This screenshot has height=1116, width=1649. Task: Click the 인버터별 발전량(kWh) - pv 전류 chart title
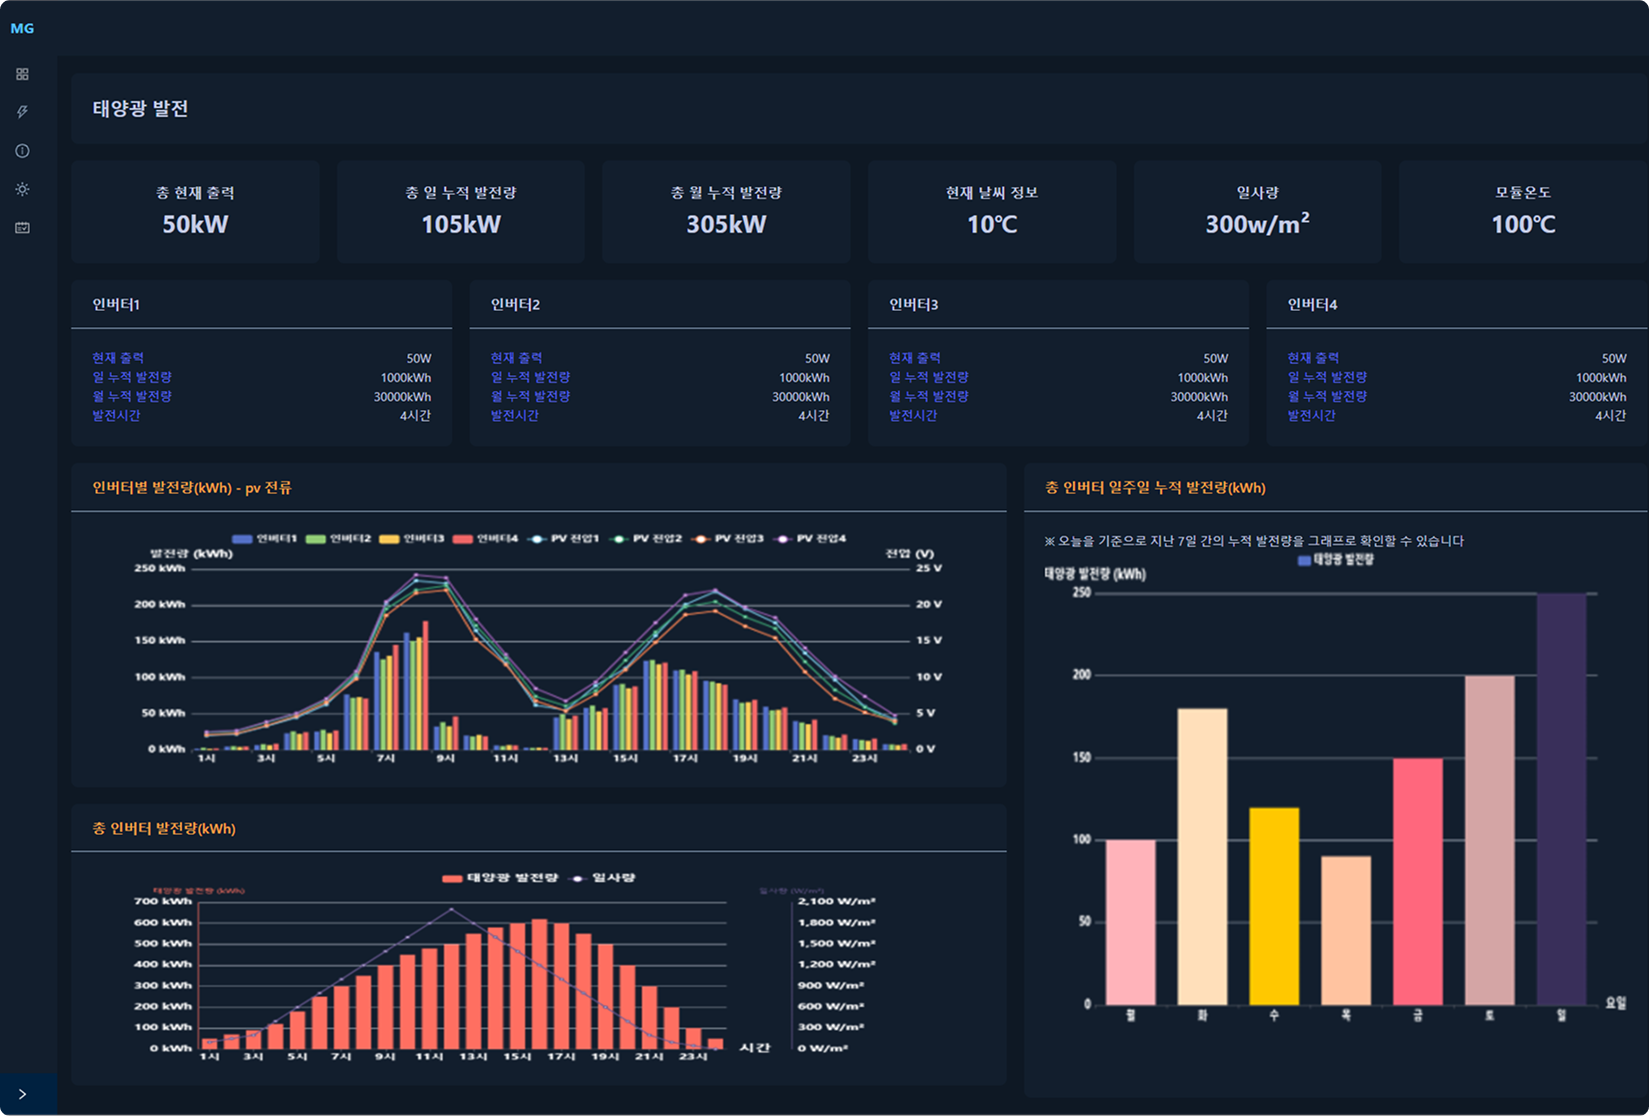click(x=192, y=488)
